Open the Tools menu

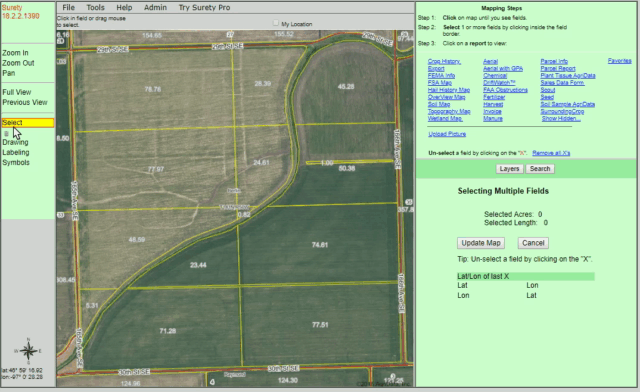tap(96, 7)
